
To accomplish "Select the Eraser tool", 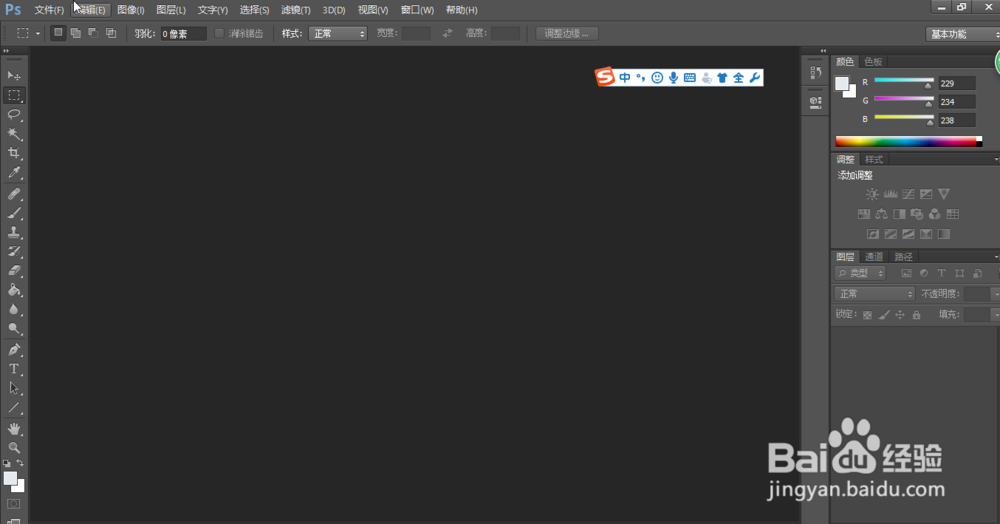I will 13,271.
